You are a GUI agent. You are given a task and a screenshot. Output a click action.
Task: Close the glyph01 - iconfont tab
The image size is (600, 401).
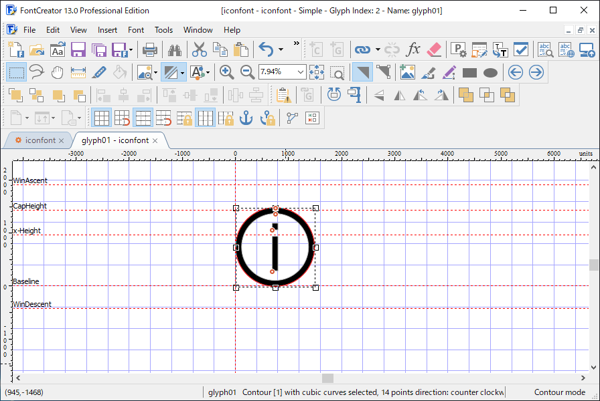pyautogui.click(x=155, y=141)
